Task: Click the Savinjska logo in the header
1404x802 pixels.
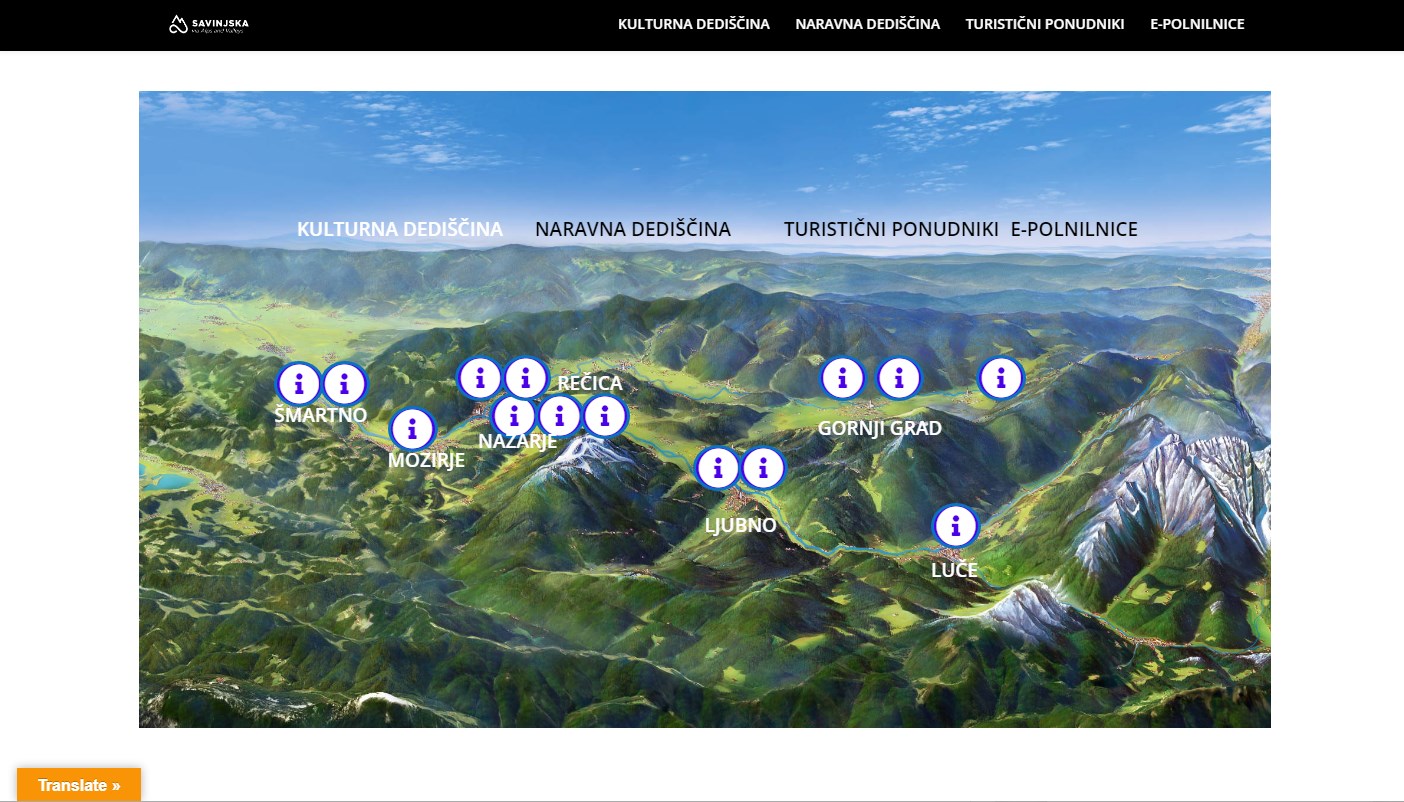Action: tap(208, 25)
